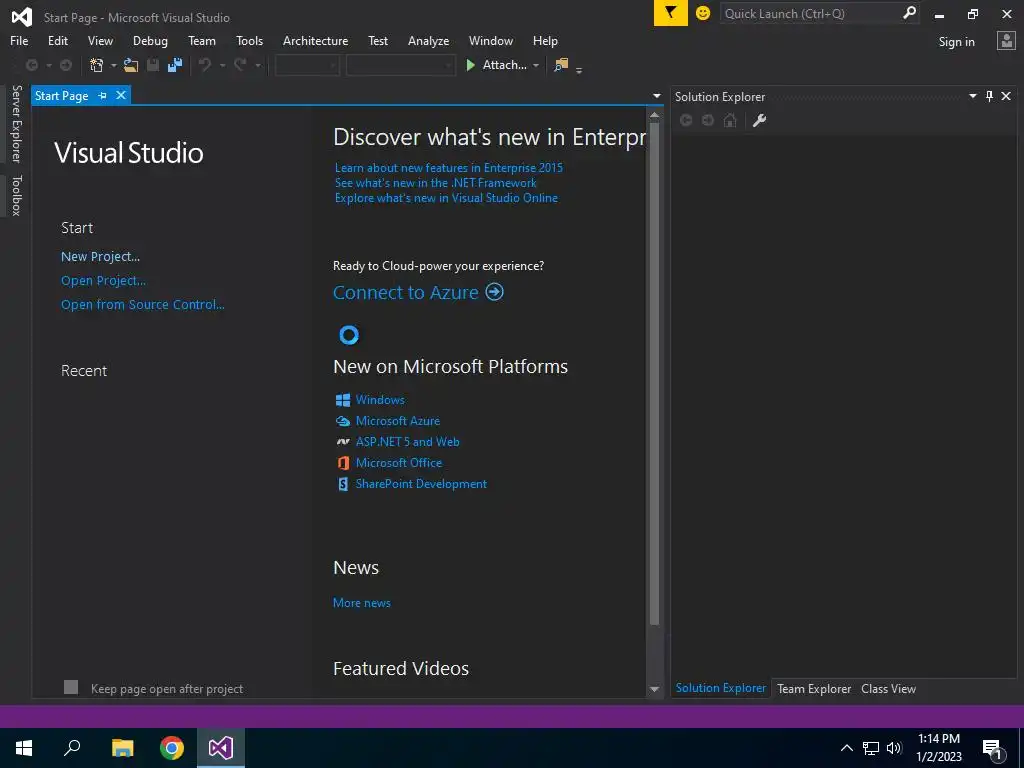Open the Undo history dropdown arrow
The height and width of the screenshot is (768, 1024).
[x=222, y=65]
